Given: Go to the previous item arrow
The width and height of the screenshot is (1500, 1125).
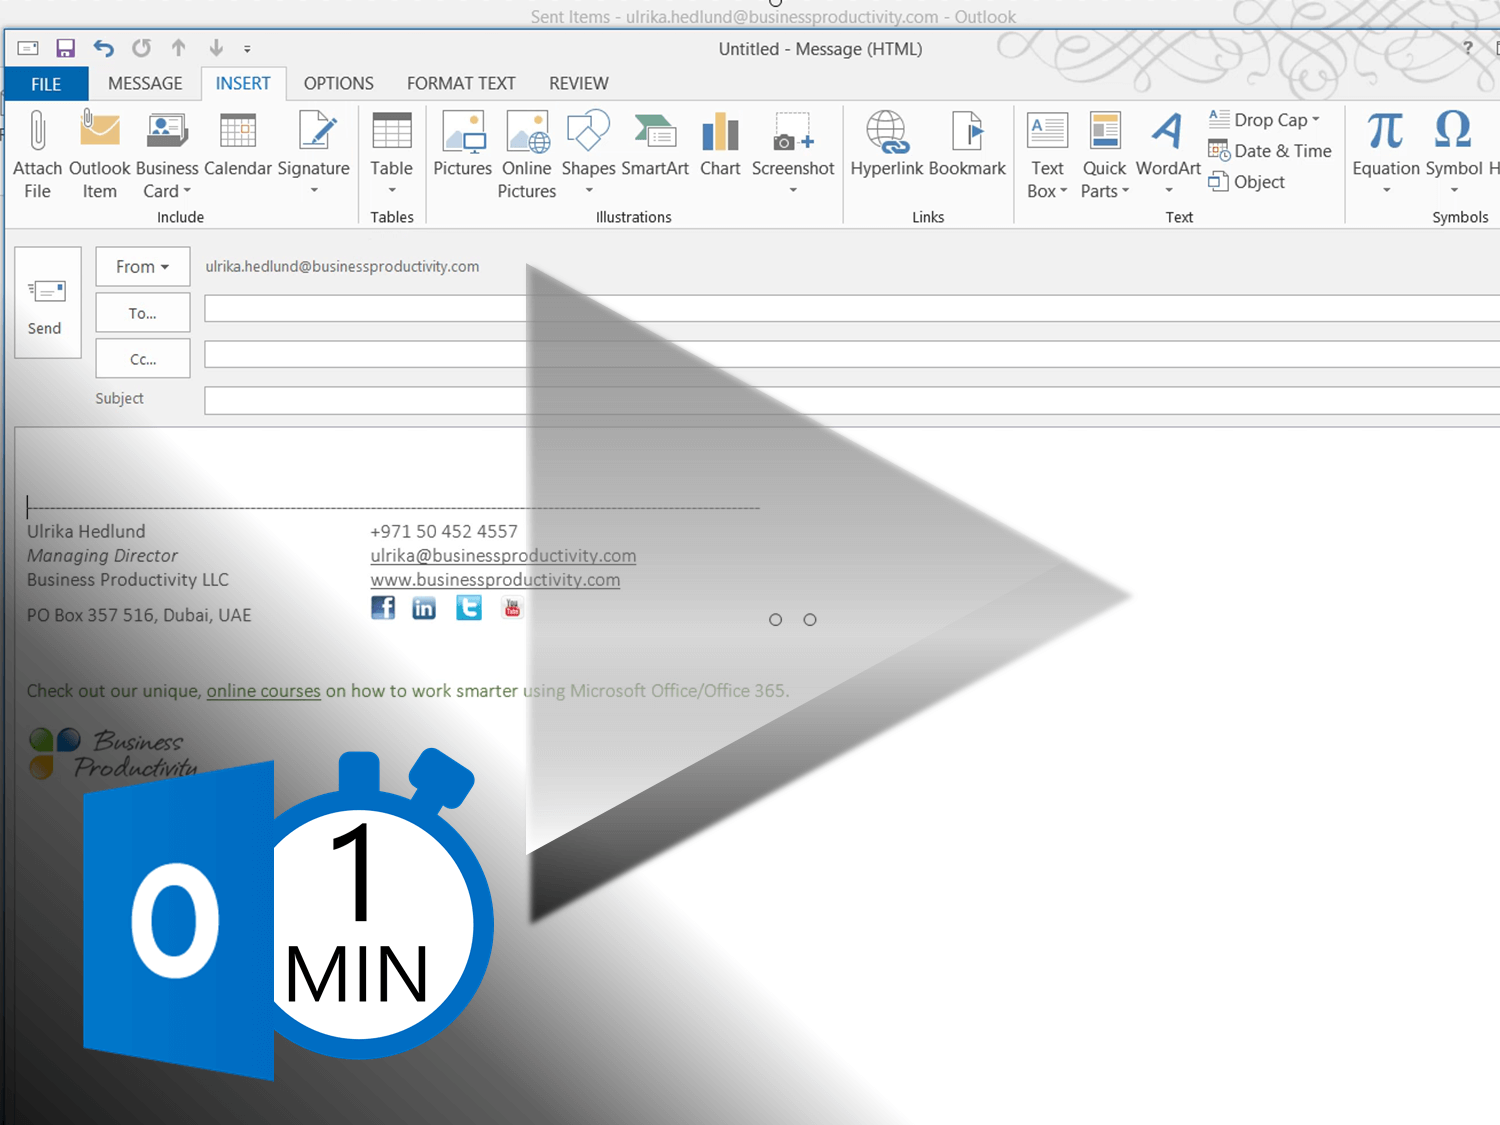Looking at the screenshot, I should 178,47.
